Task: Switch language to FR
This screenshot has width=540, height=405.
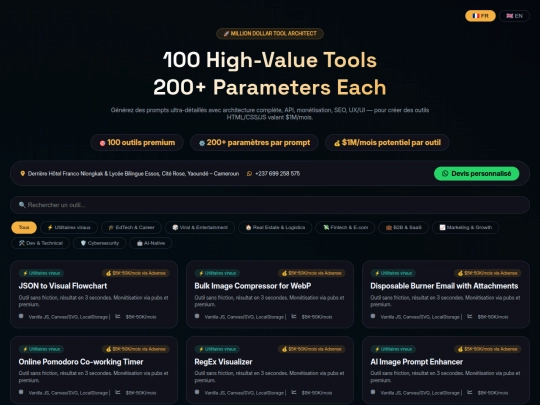Action: coord(480,16)
